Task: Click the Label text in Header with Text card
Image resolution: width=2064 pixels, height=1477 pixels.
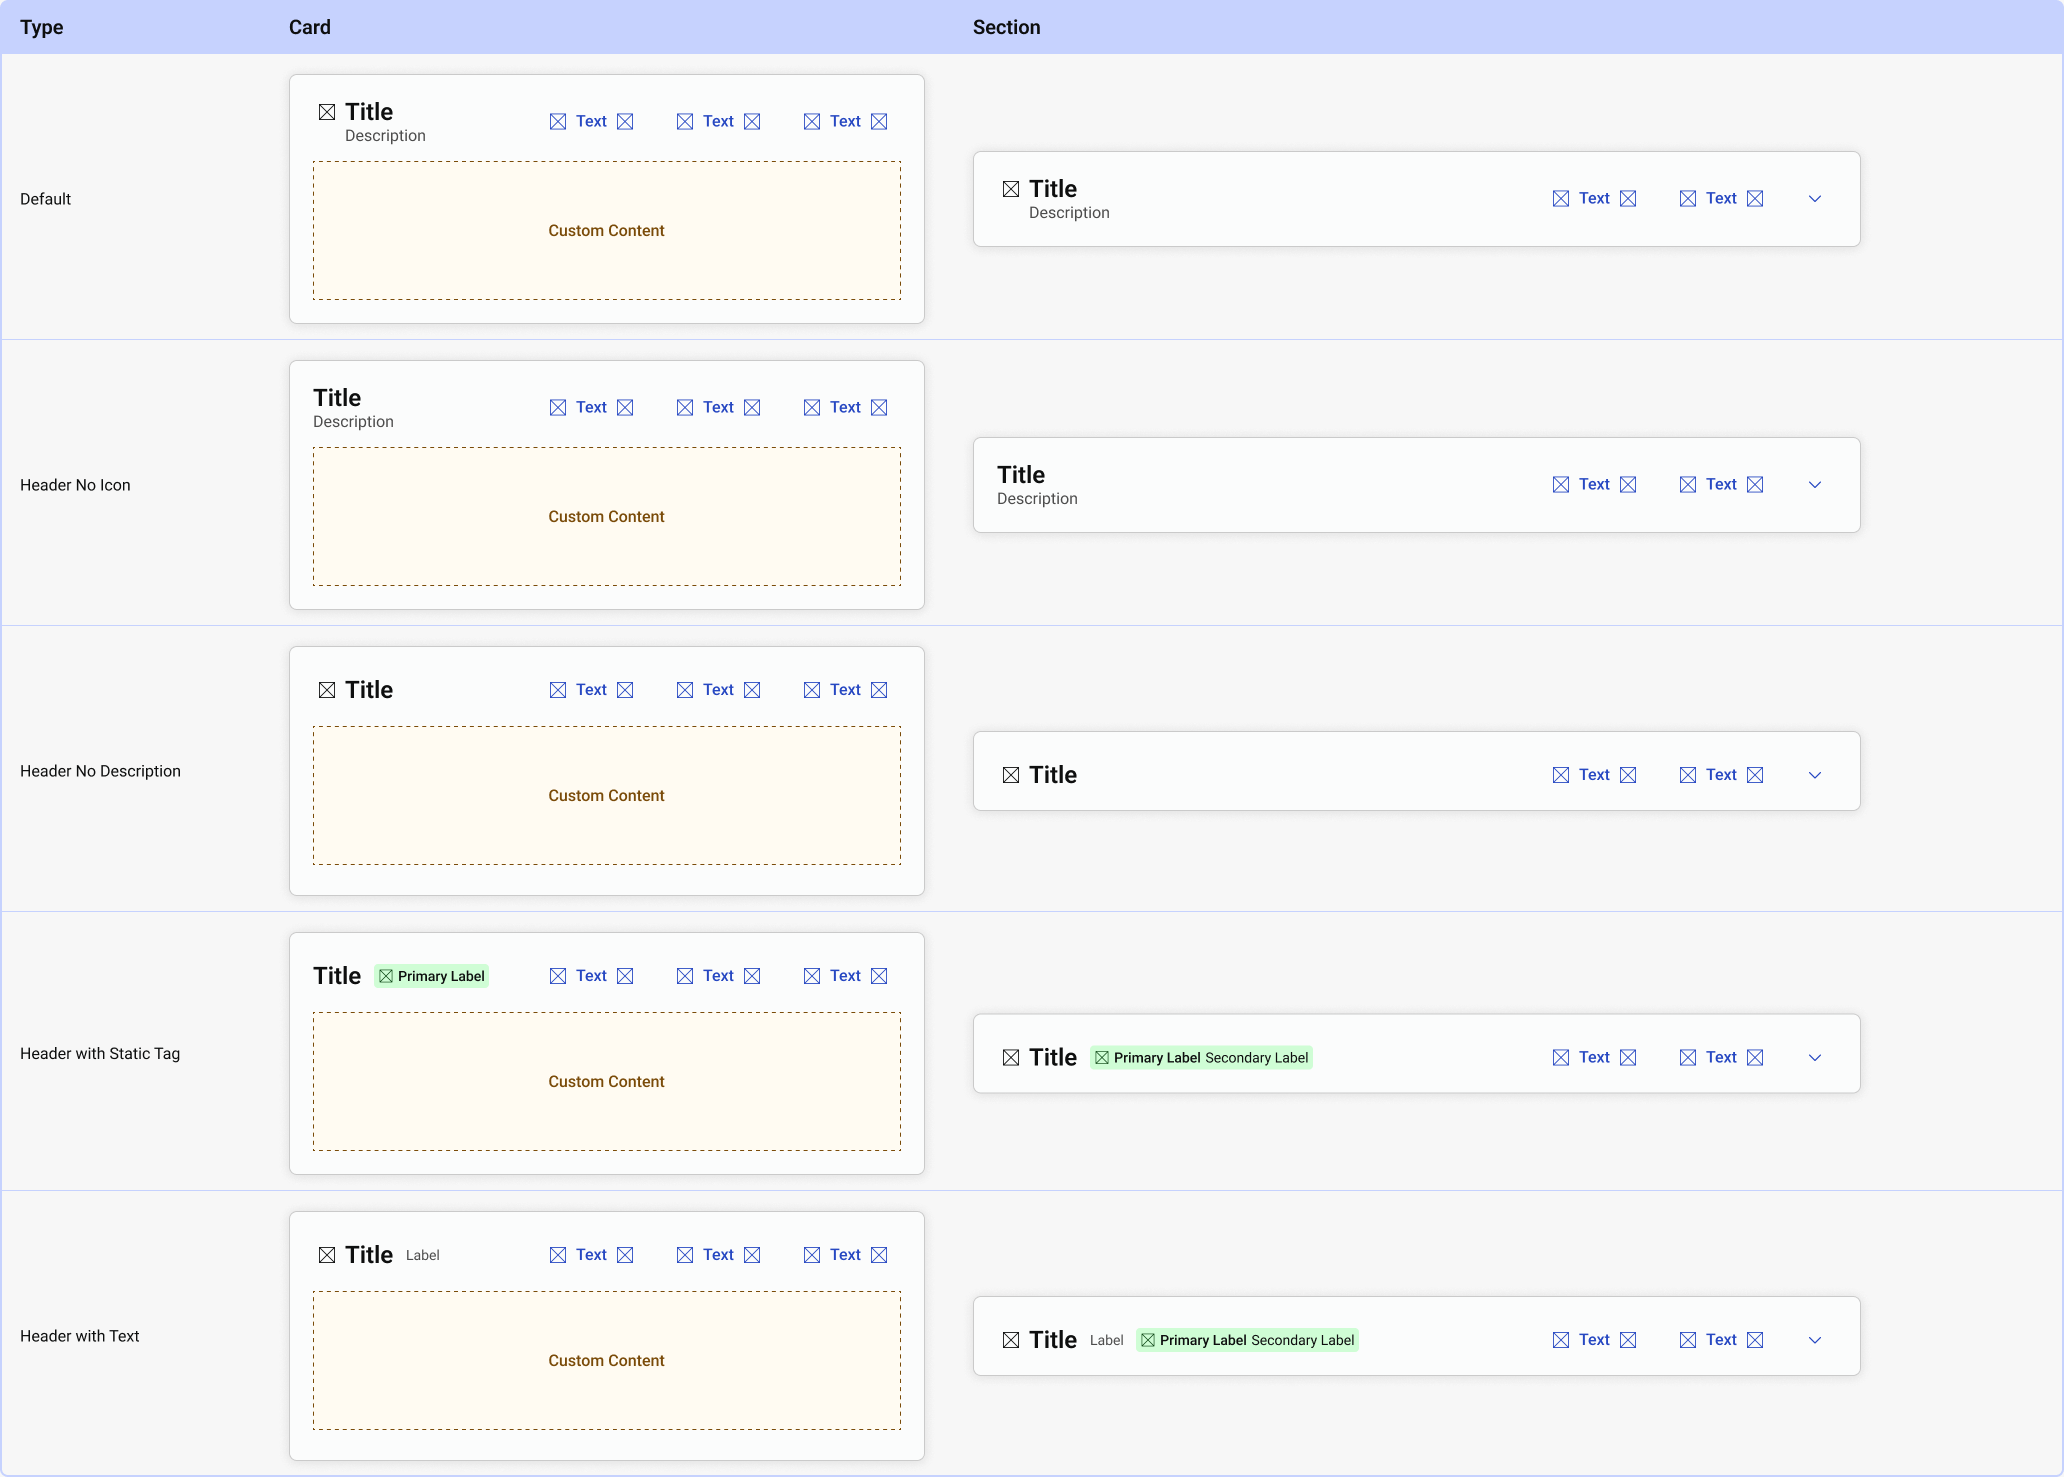Action: click(x=423, y=1256)
